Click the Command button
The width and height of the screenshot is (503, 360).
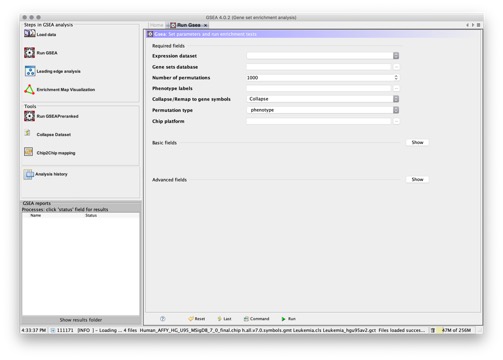click(x=256, y=319)
